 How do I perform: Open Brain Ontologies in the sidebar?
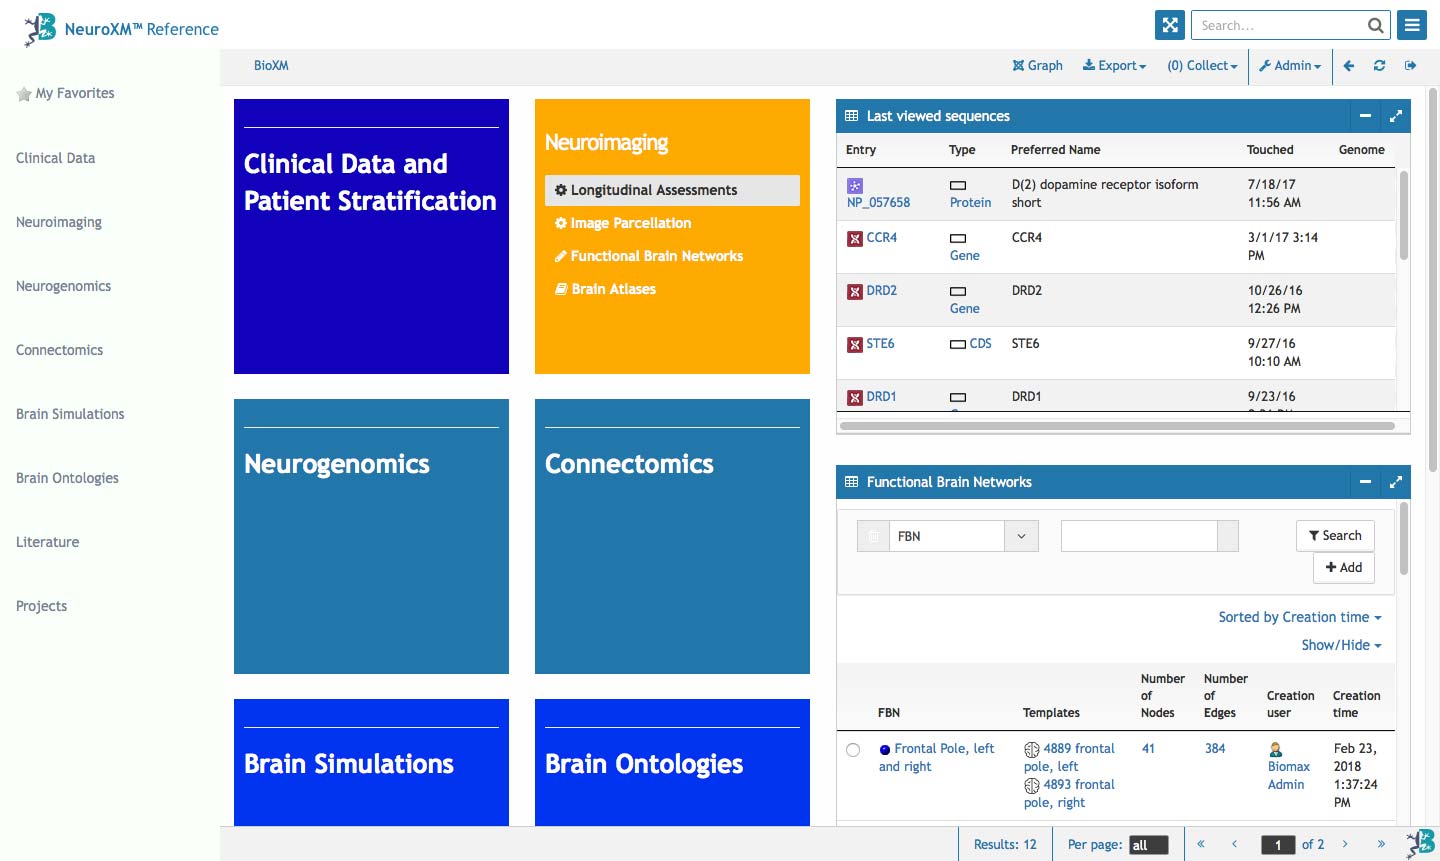point(67,478)
